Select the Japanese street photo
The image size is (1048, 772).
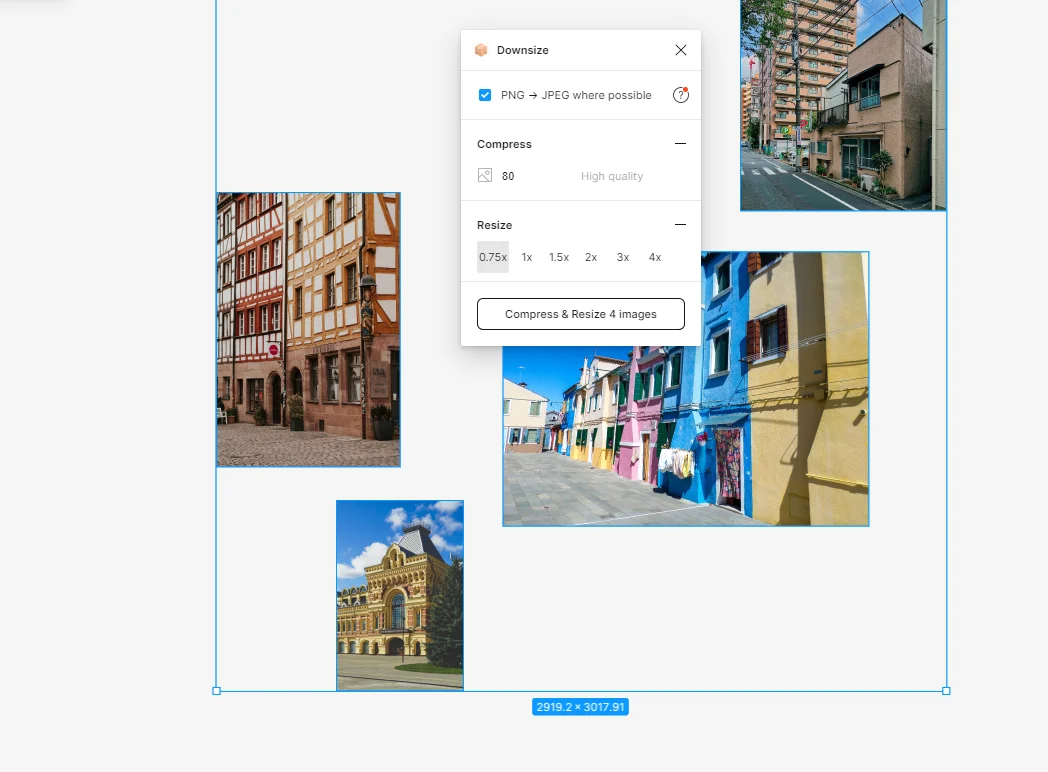842,105
